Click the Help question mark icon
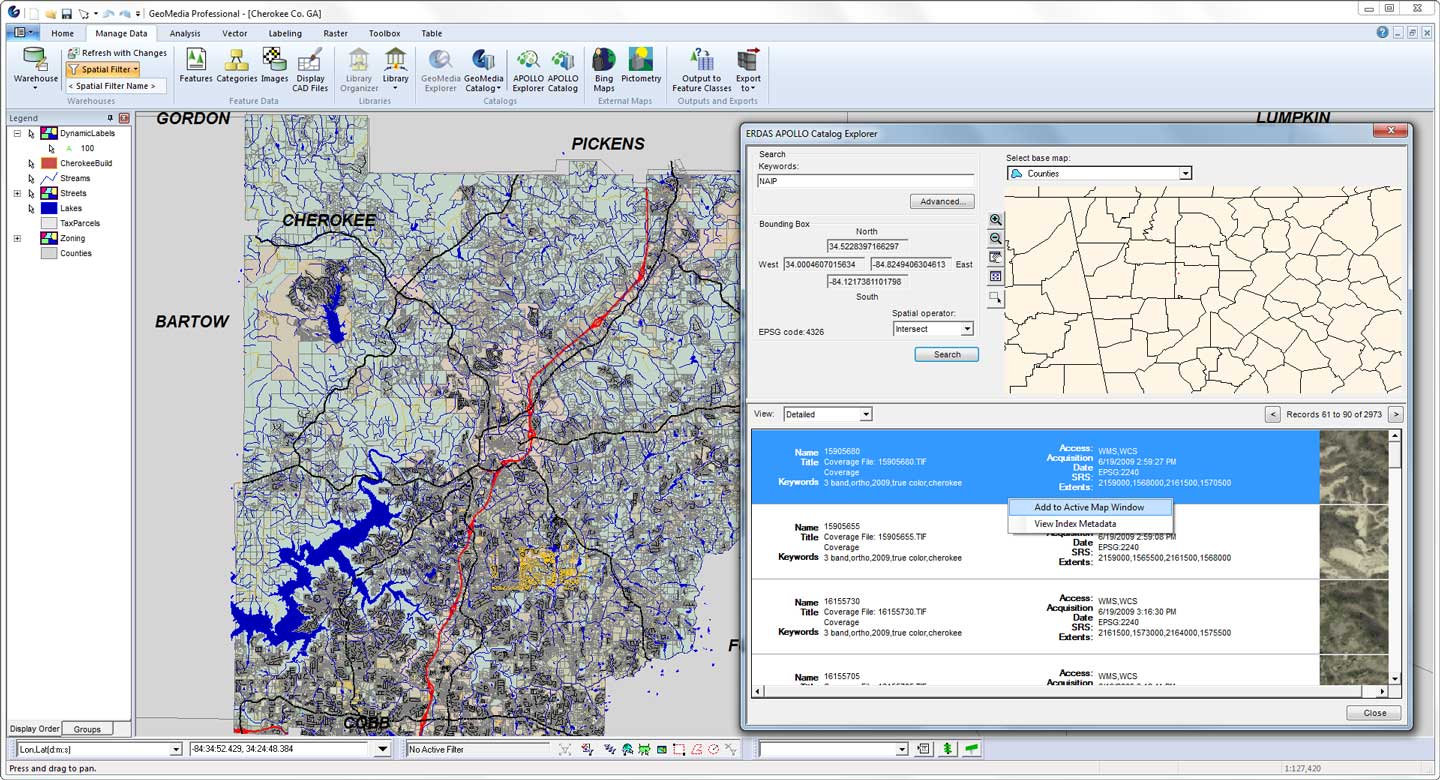The height and width of the screenshot is (780, 1440). pos(1382,32)
